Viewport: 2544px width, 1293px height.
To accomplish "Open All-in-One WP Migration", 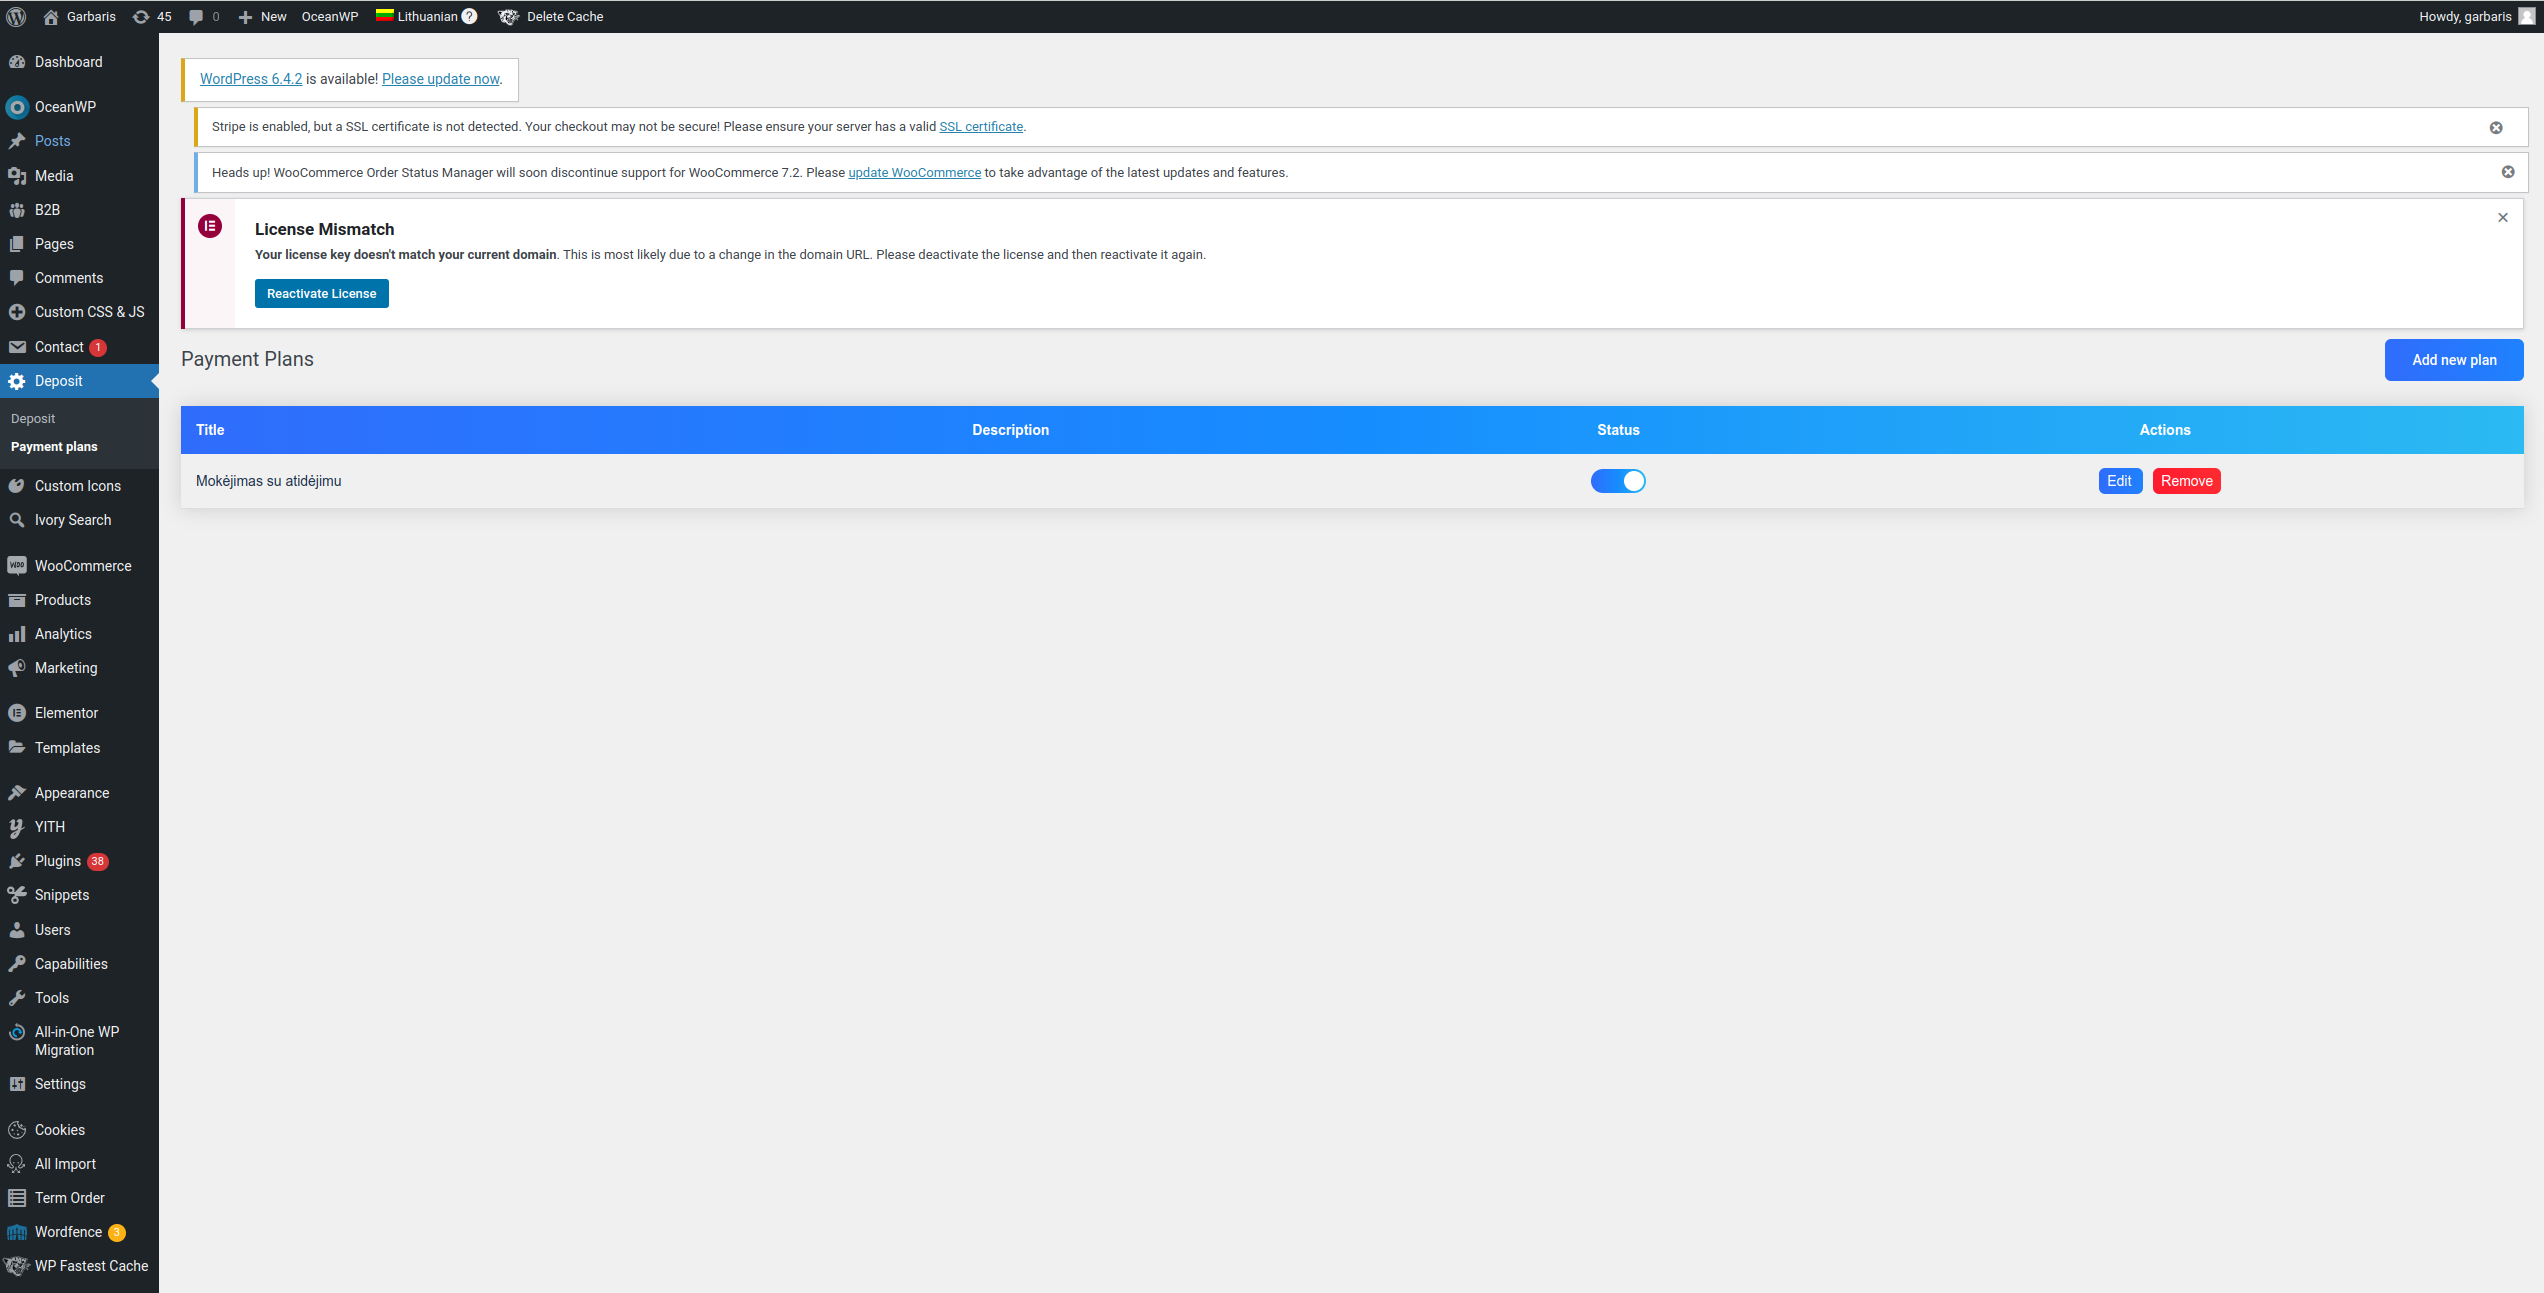I will [x=79, y=1041].
